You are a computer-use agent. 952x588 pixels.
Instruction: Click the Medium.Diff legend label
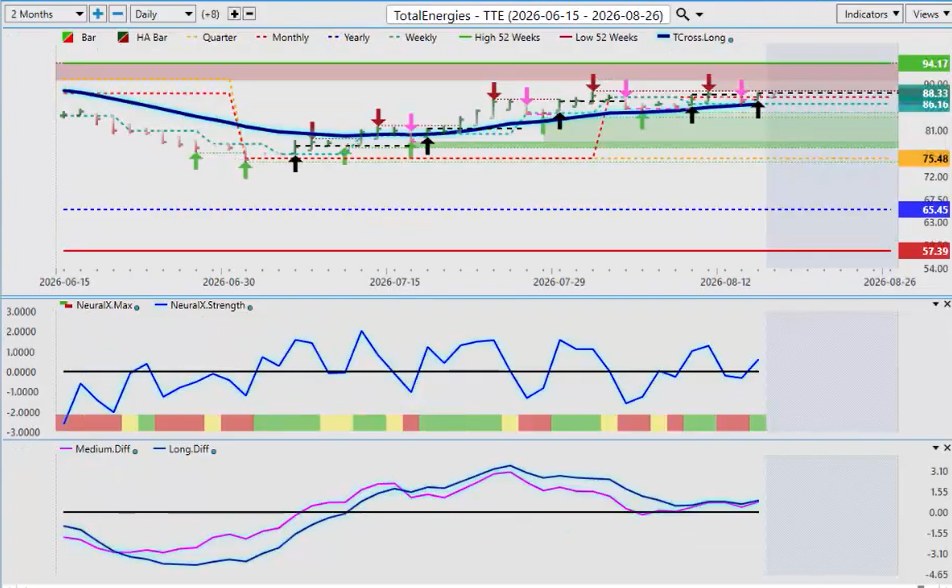click(103, 449)
